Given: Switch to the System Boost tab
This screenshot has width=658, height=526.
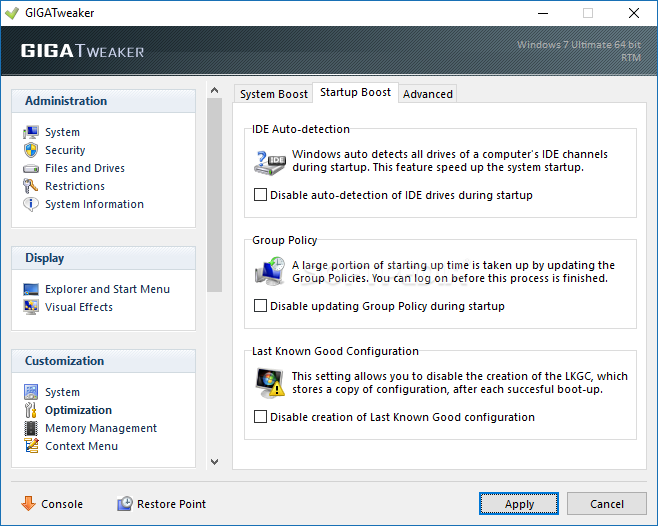Looking at the screenshot, I should (274, 94).
